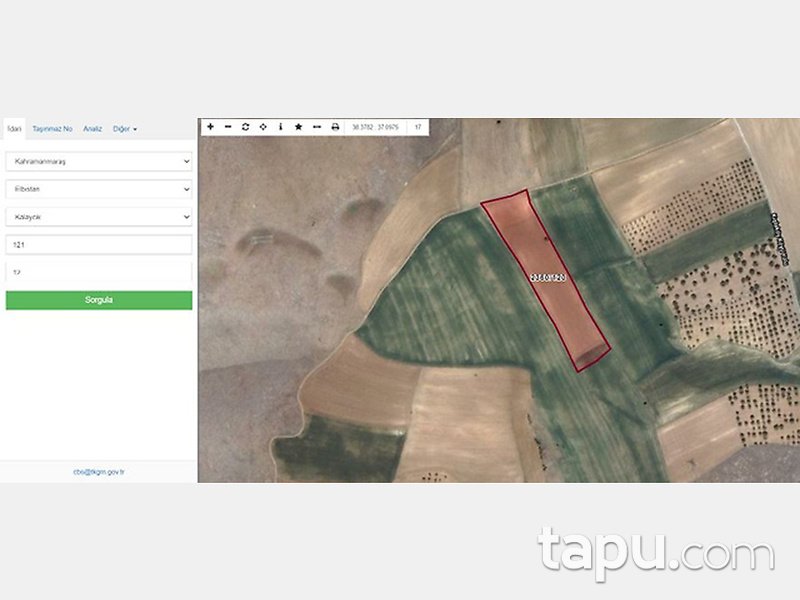Select the distance measure tool
The width and height of the screenshot is (800, 600).
coord(317,127)
